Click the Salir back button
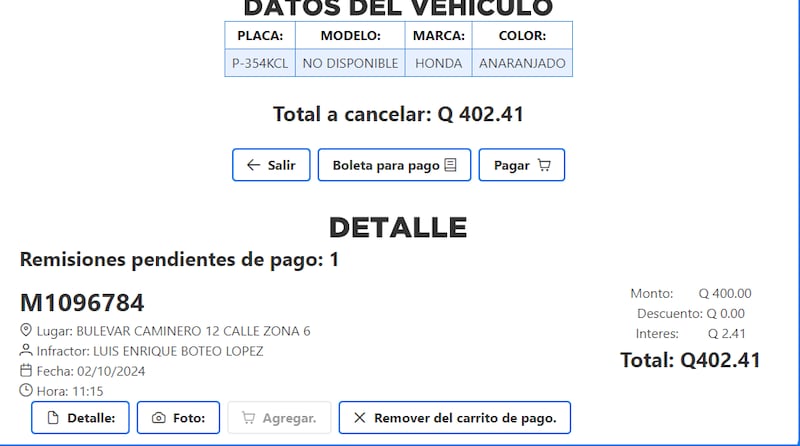The image size is (800, 446). [271, 165]
